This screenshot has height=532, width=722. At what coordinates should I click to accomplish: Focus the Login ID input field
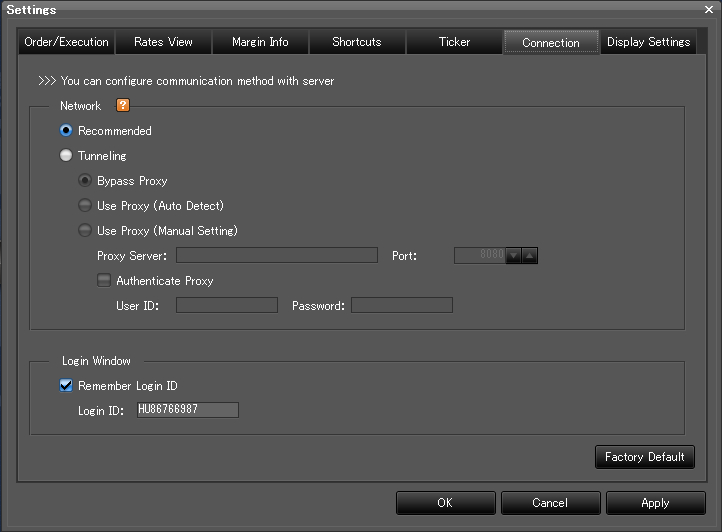point(188,410)
